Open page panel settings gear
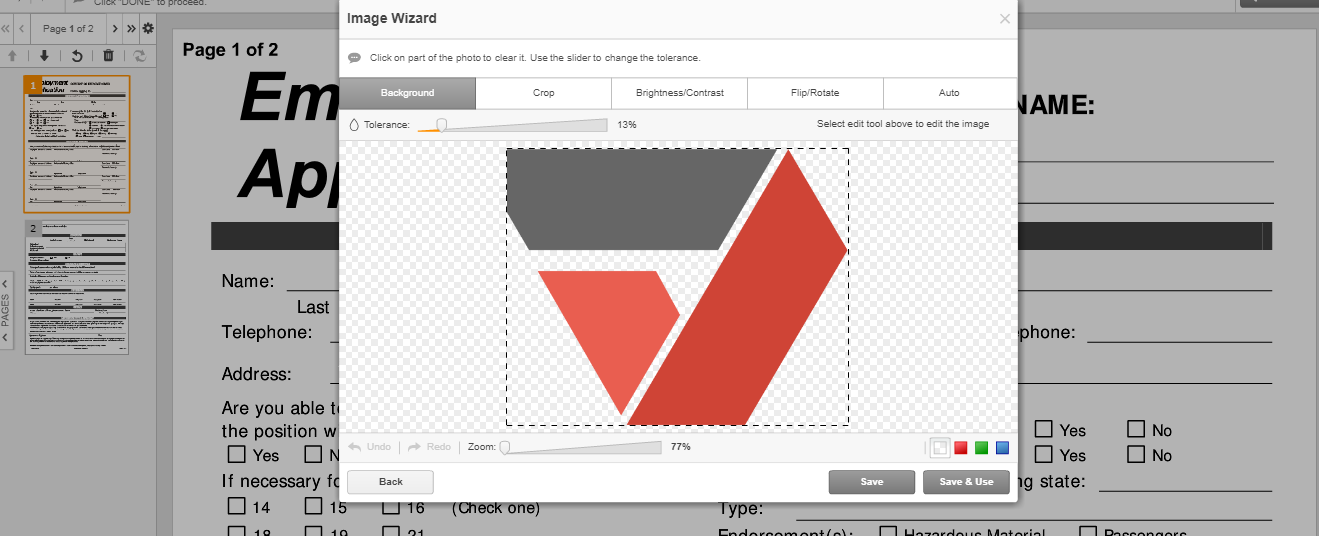1319x536 pixels. click(148, 28)
